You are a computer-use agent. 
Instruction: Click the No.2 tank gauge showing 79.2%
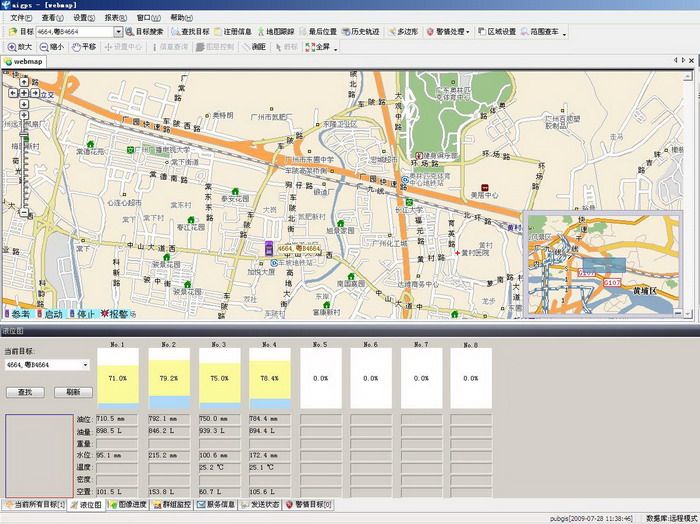coord(169,378)
